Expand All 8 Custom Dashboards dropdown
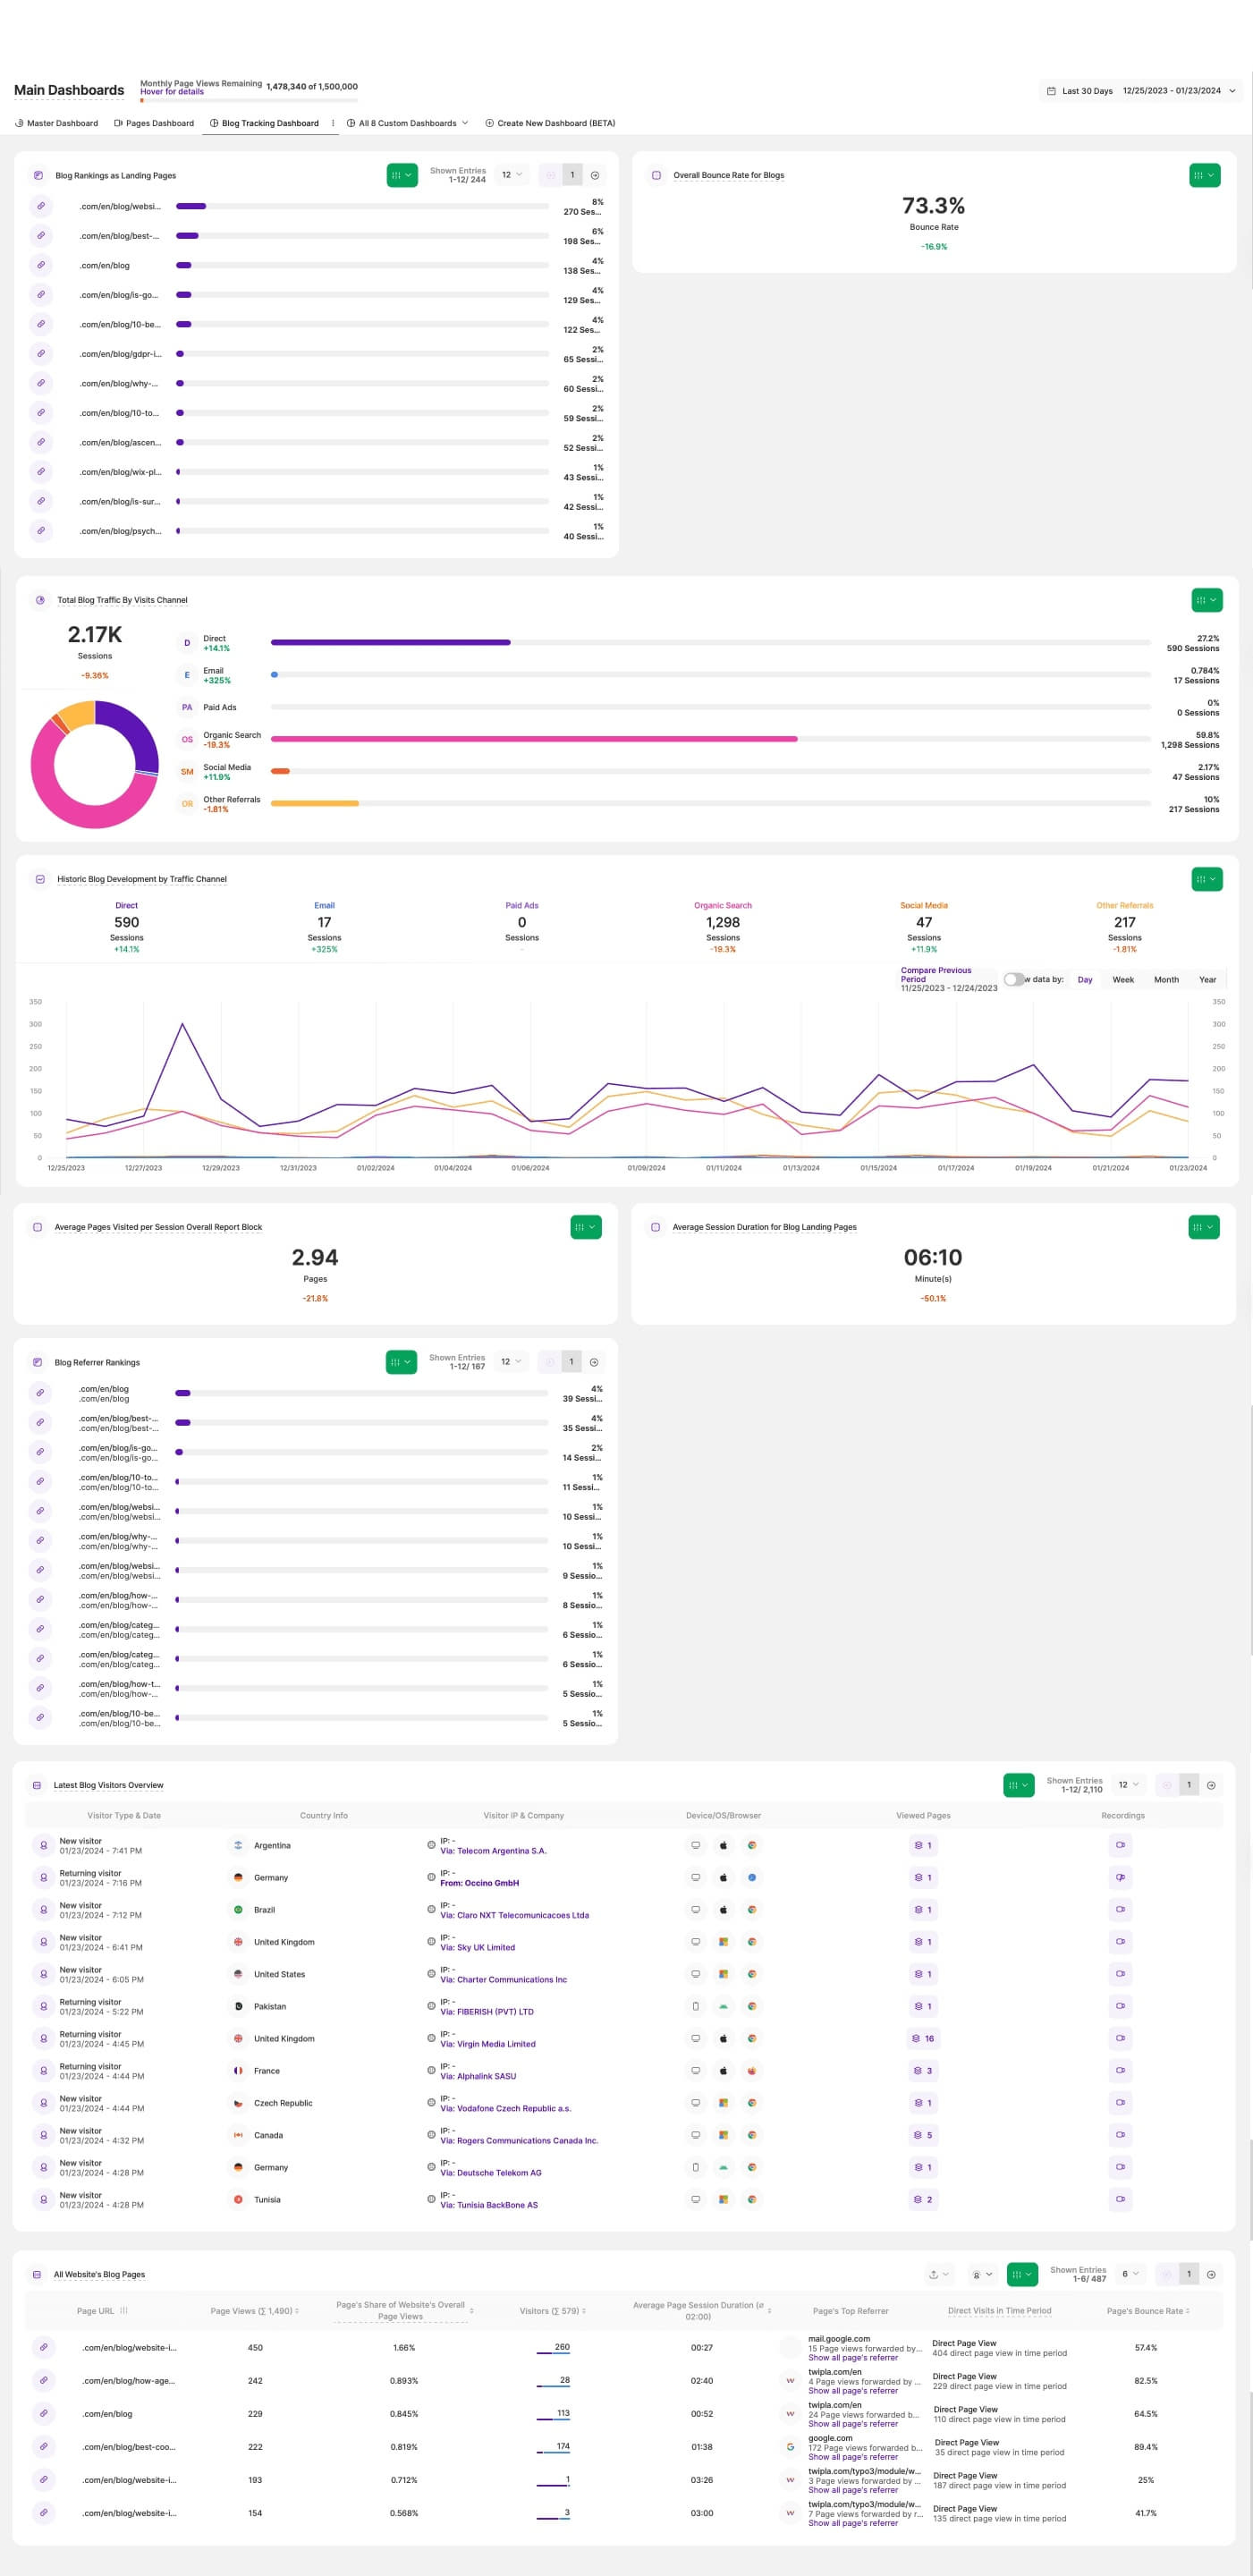 pos(407,123)
